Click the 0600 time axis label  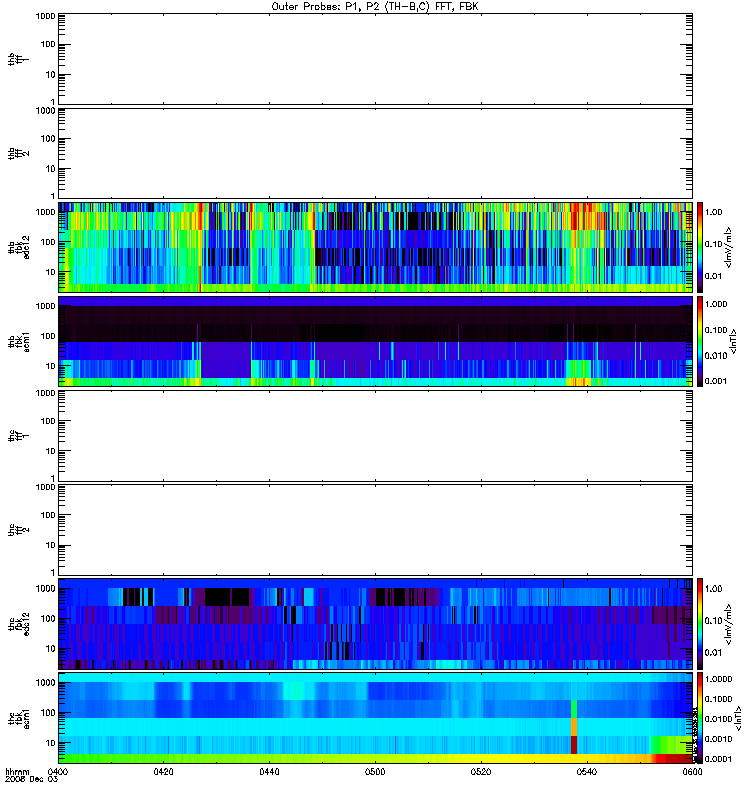coord(692,771)
